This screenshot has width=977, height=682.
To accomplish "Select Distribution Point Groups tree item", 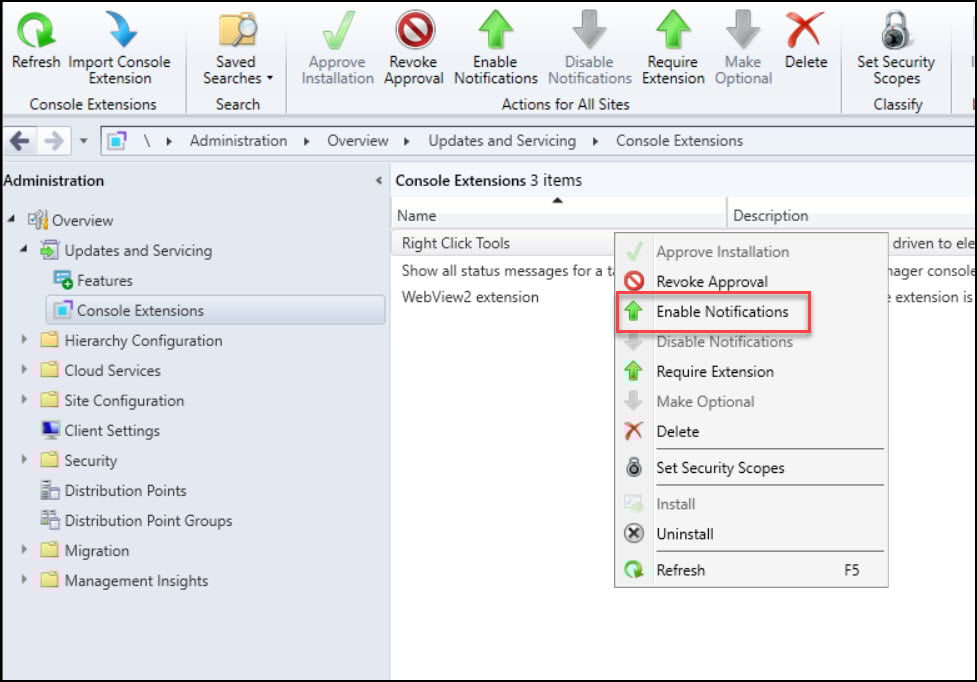I will click(x=148, y=520).
